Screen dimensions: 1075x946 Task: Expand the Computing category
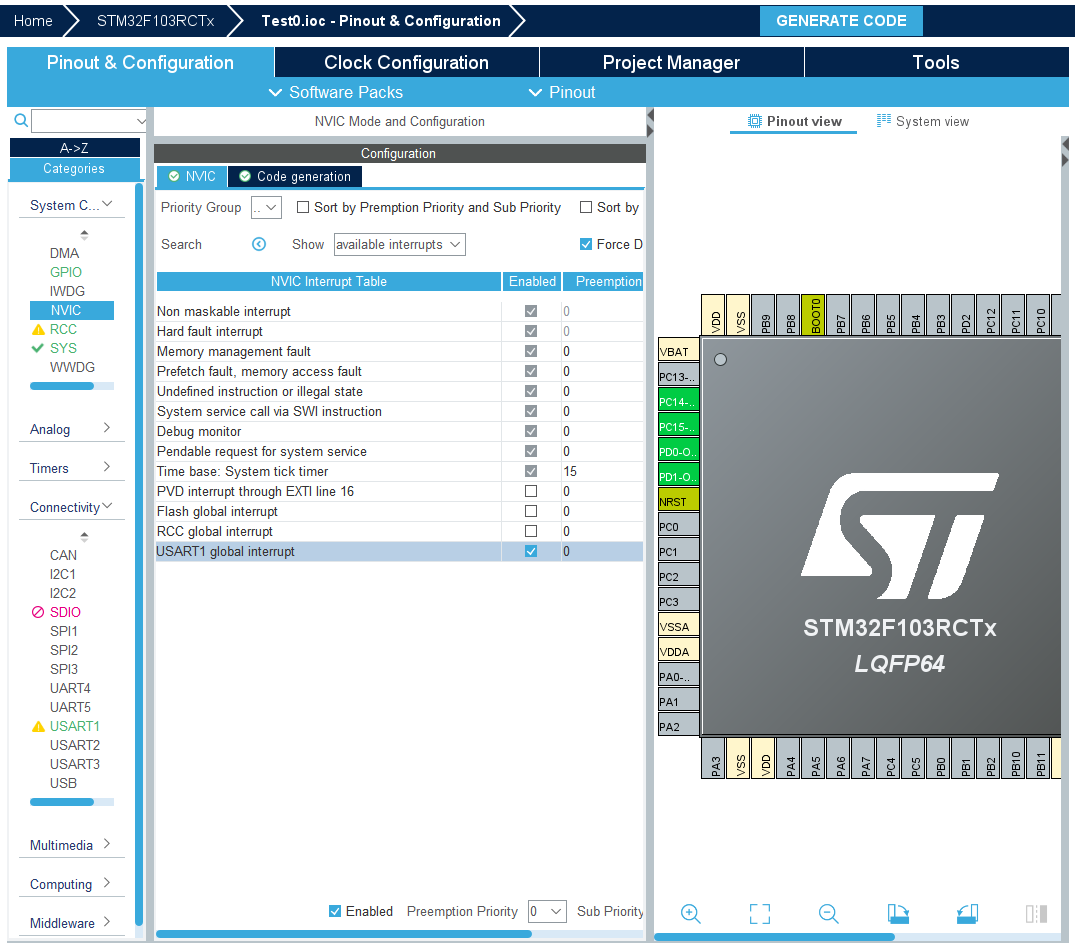click(71, 884)
